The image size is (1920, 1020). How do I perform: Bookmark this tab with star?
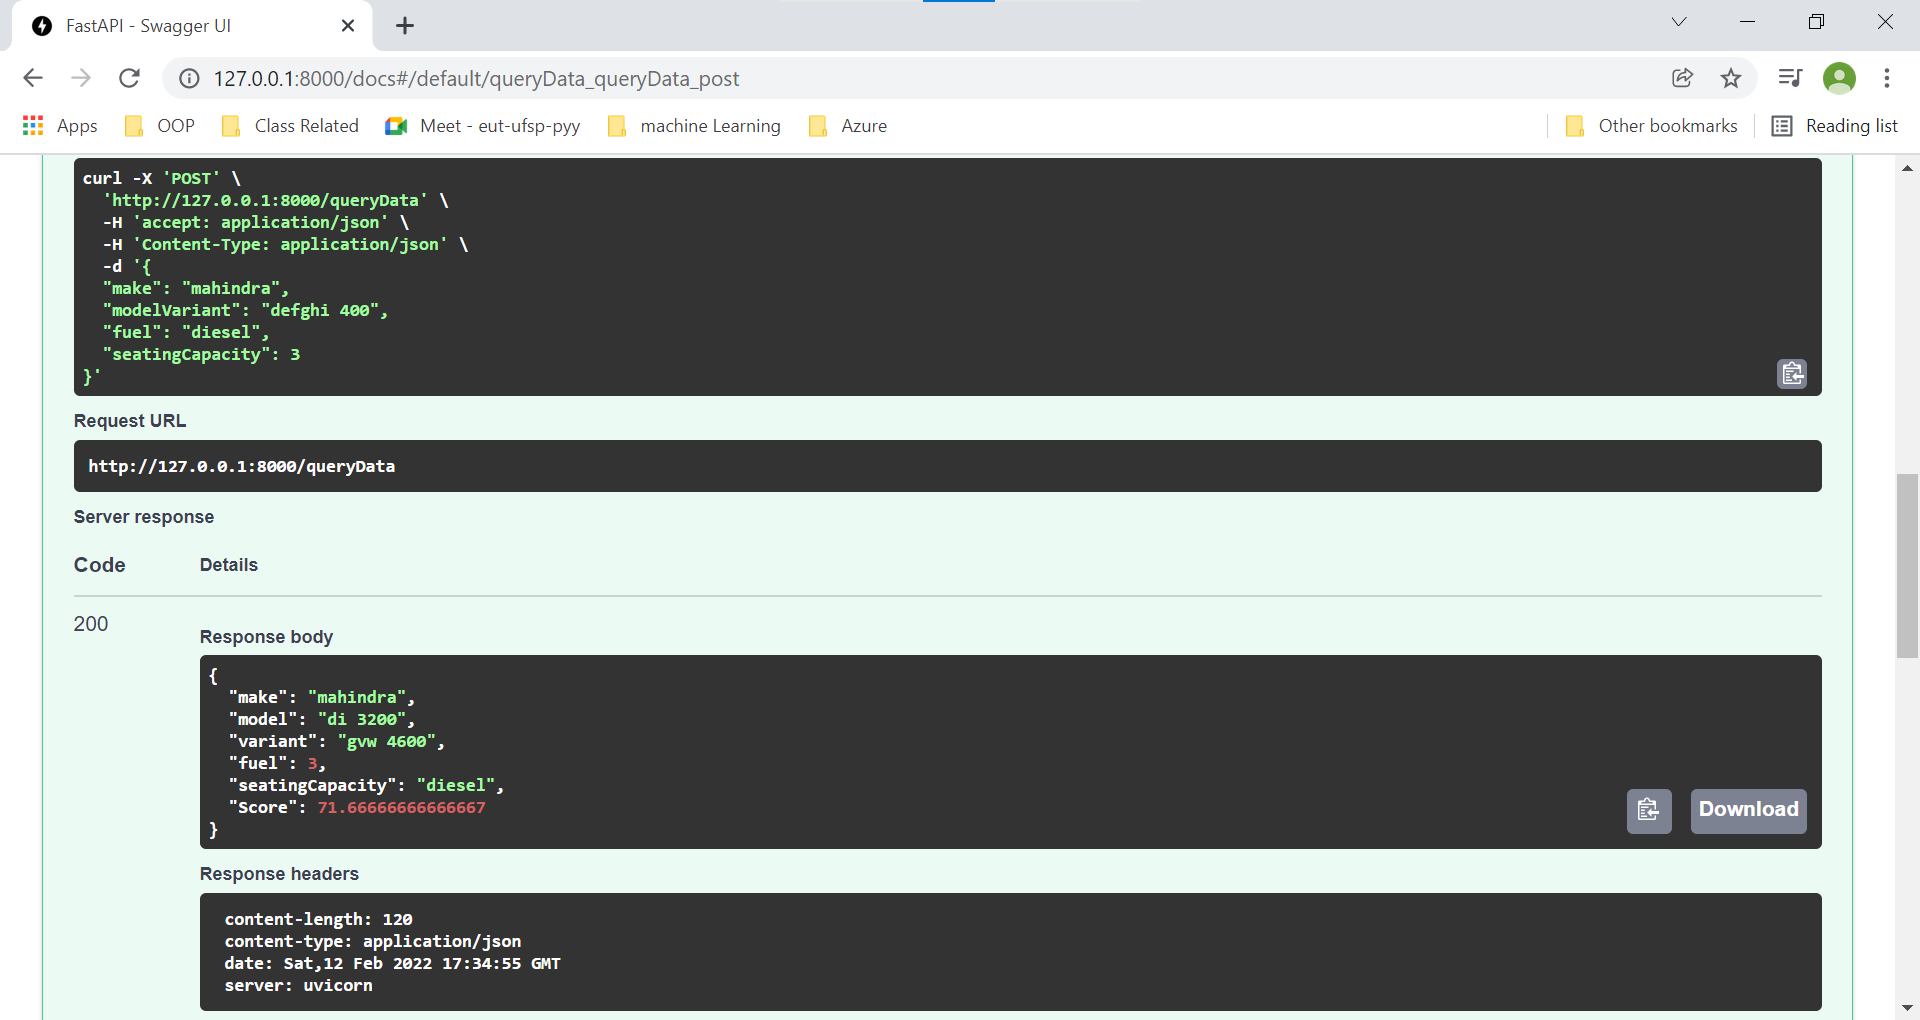(1731, 78)
